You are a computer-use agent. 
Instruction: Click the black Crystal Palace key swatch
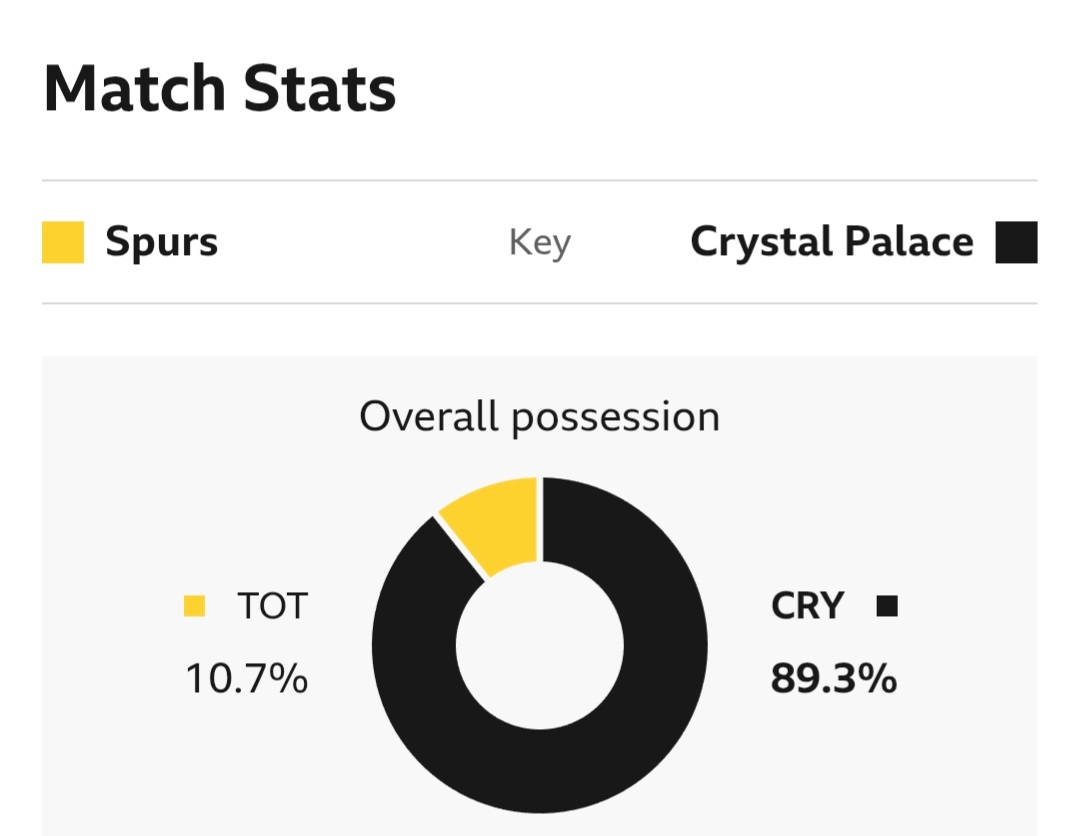click(1016, 243)
